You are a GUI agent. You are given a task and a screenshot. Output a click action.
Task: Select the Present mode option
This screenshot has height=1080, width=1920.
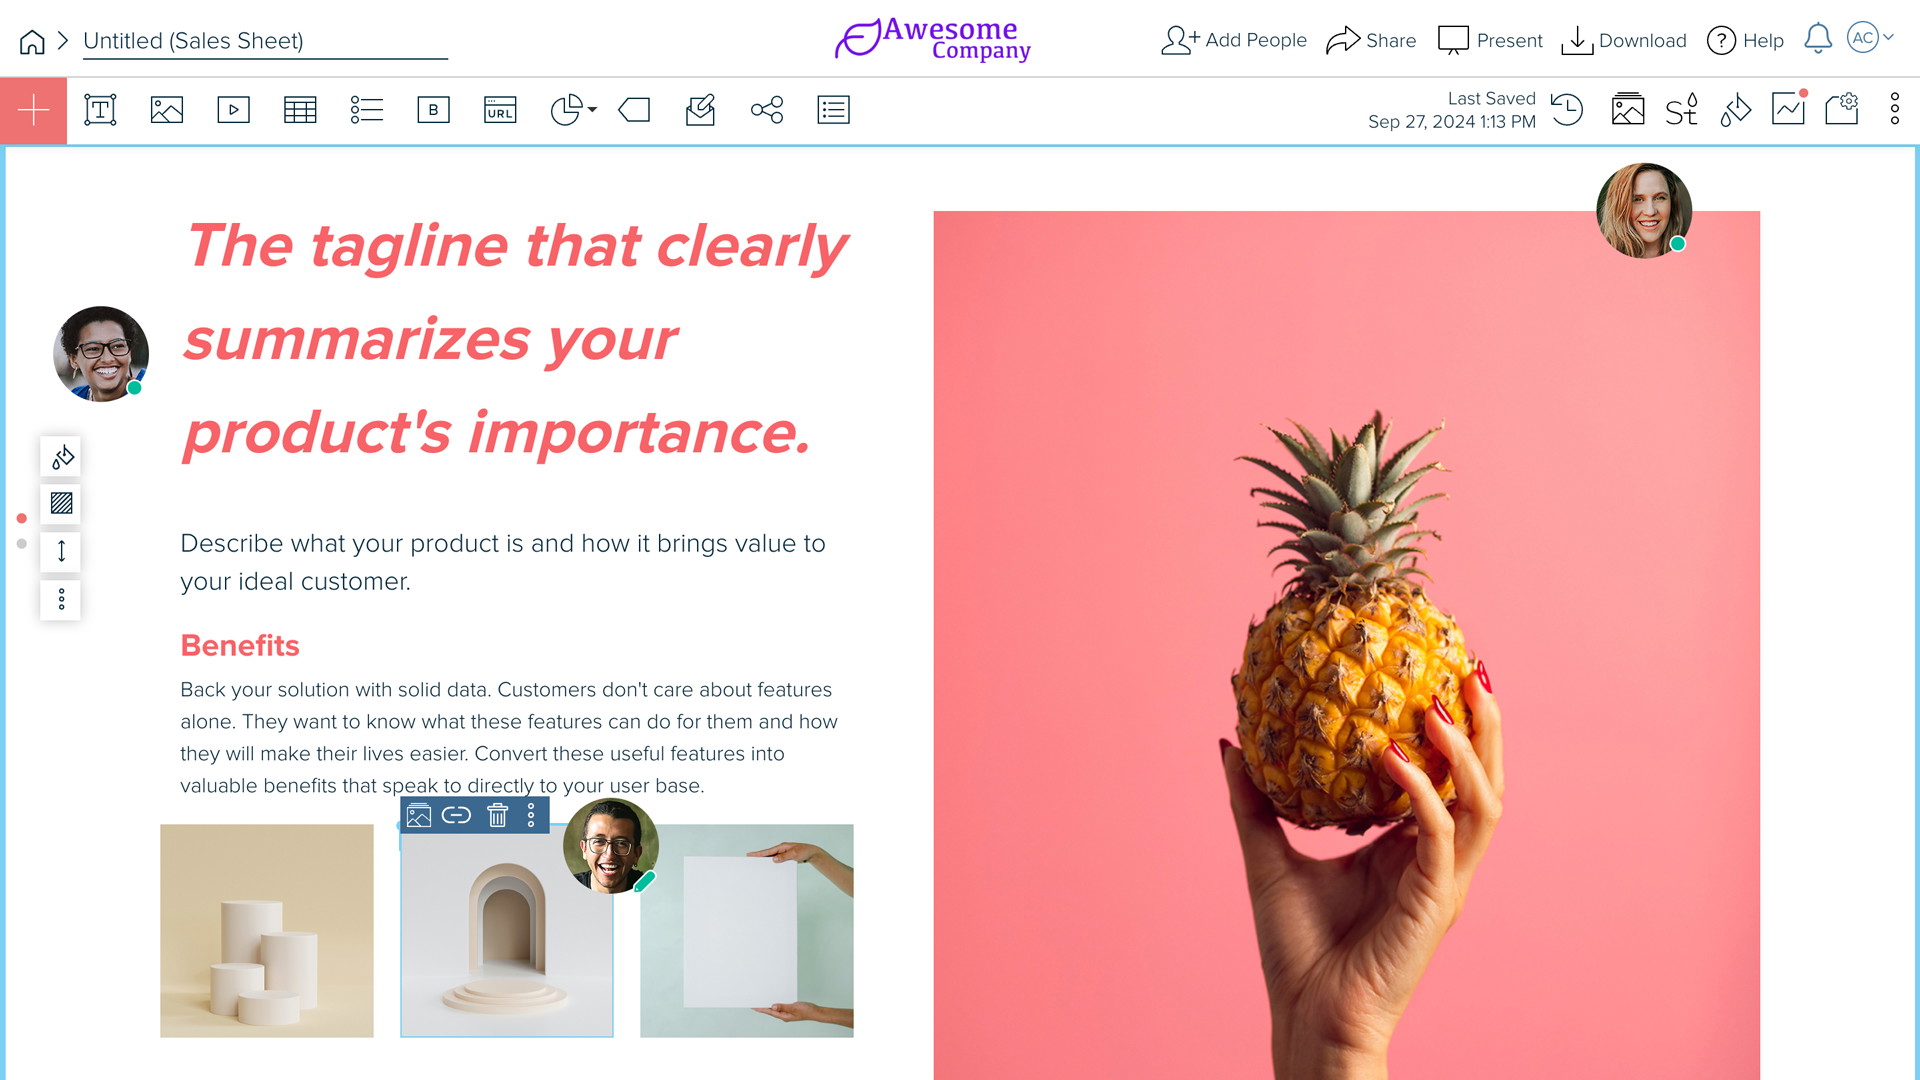(x=1491, y=40)
